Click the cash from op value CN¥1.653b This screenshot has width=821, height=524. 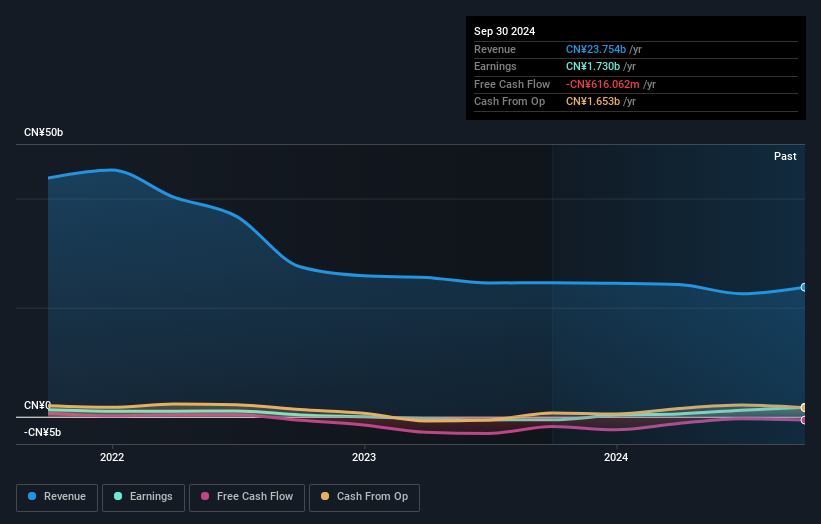[593, 102]
